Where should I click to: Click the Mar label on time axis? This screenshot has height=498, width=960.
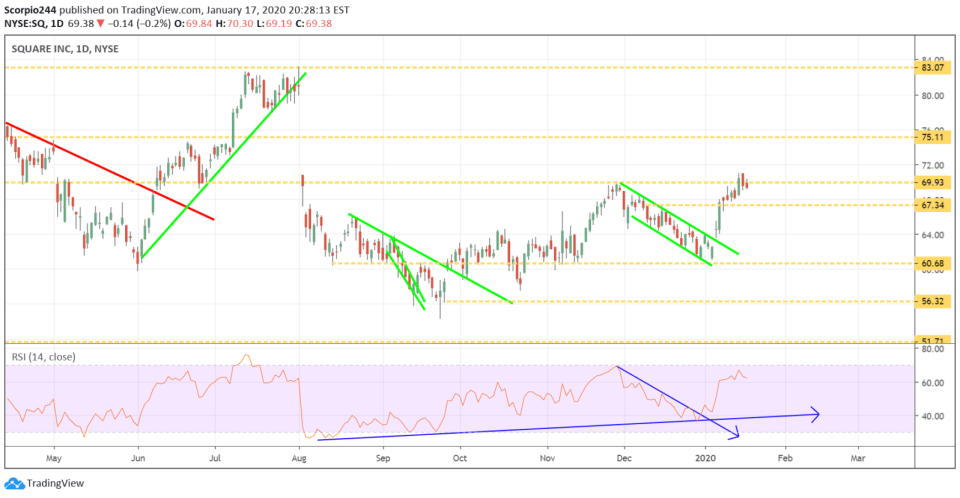(858, 458)
